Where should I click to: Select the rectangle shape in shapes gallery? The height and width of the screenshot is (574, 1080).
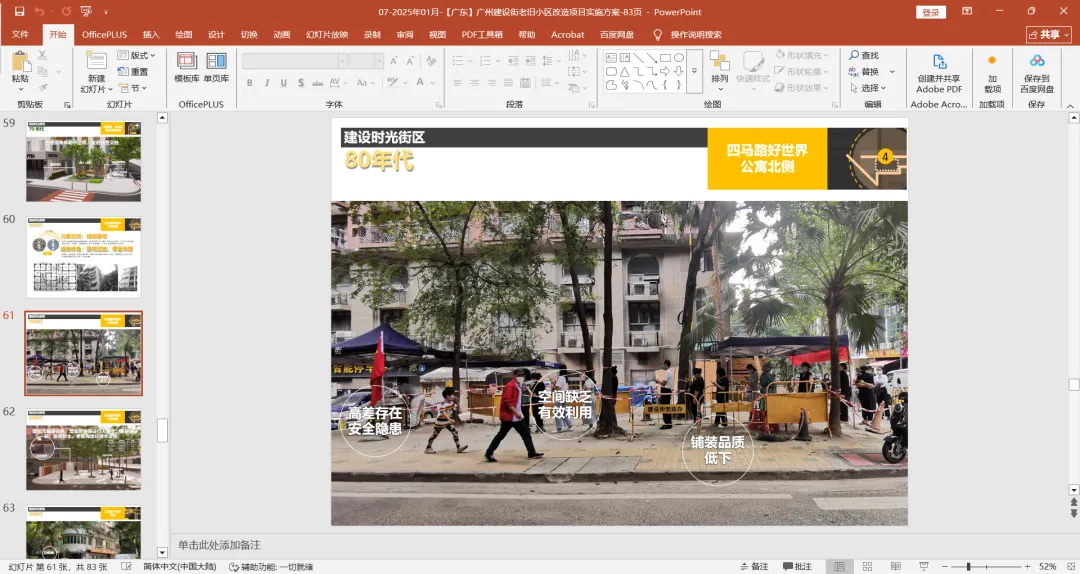coord(665,58)
